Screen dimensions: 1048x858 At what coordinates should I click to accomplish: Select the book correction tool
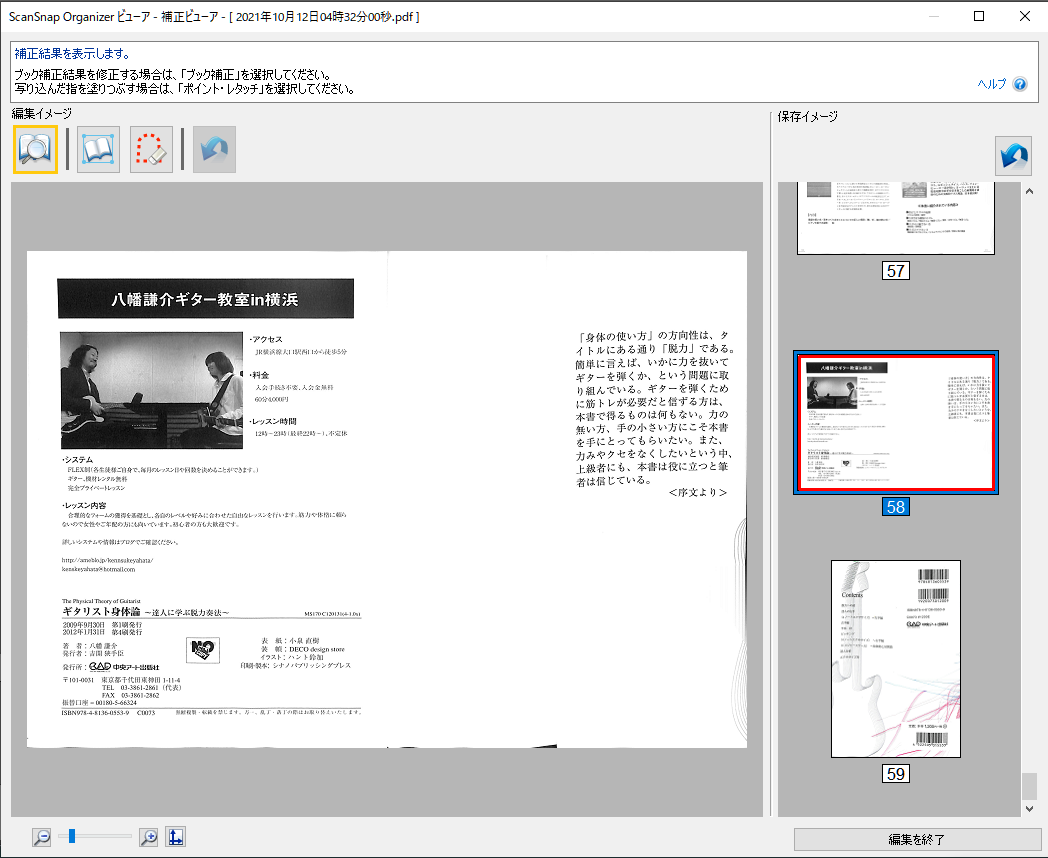[98, 150]
